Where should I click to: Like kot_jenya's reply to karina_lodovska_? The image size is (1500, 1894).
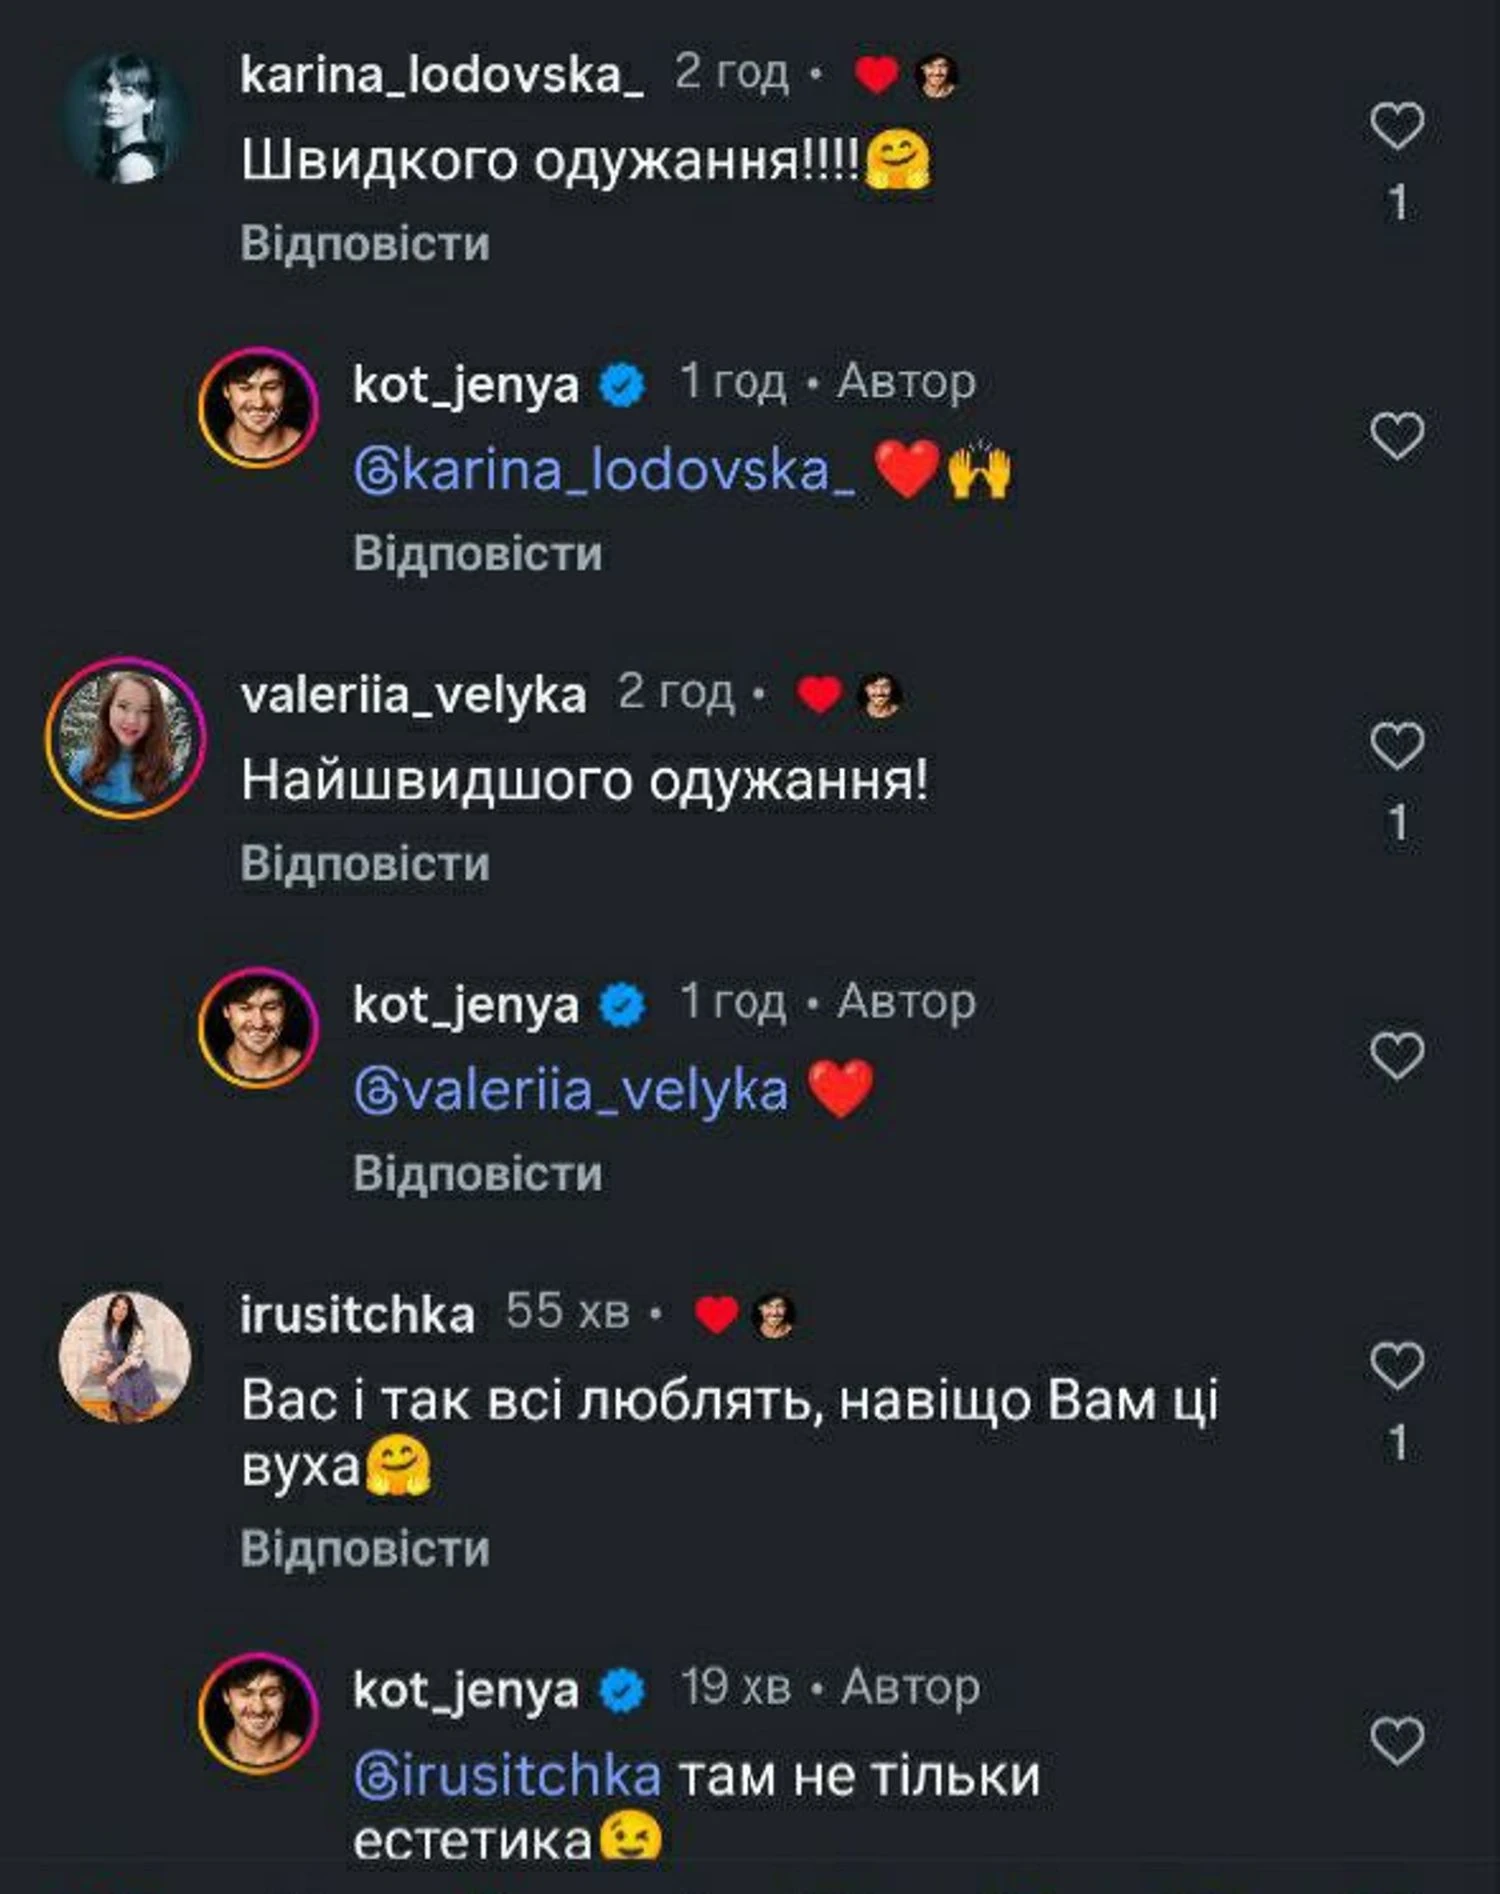pos(1396,436)
